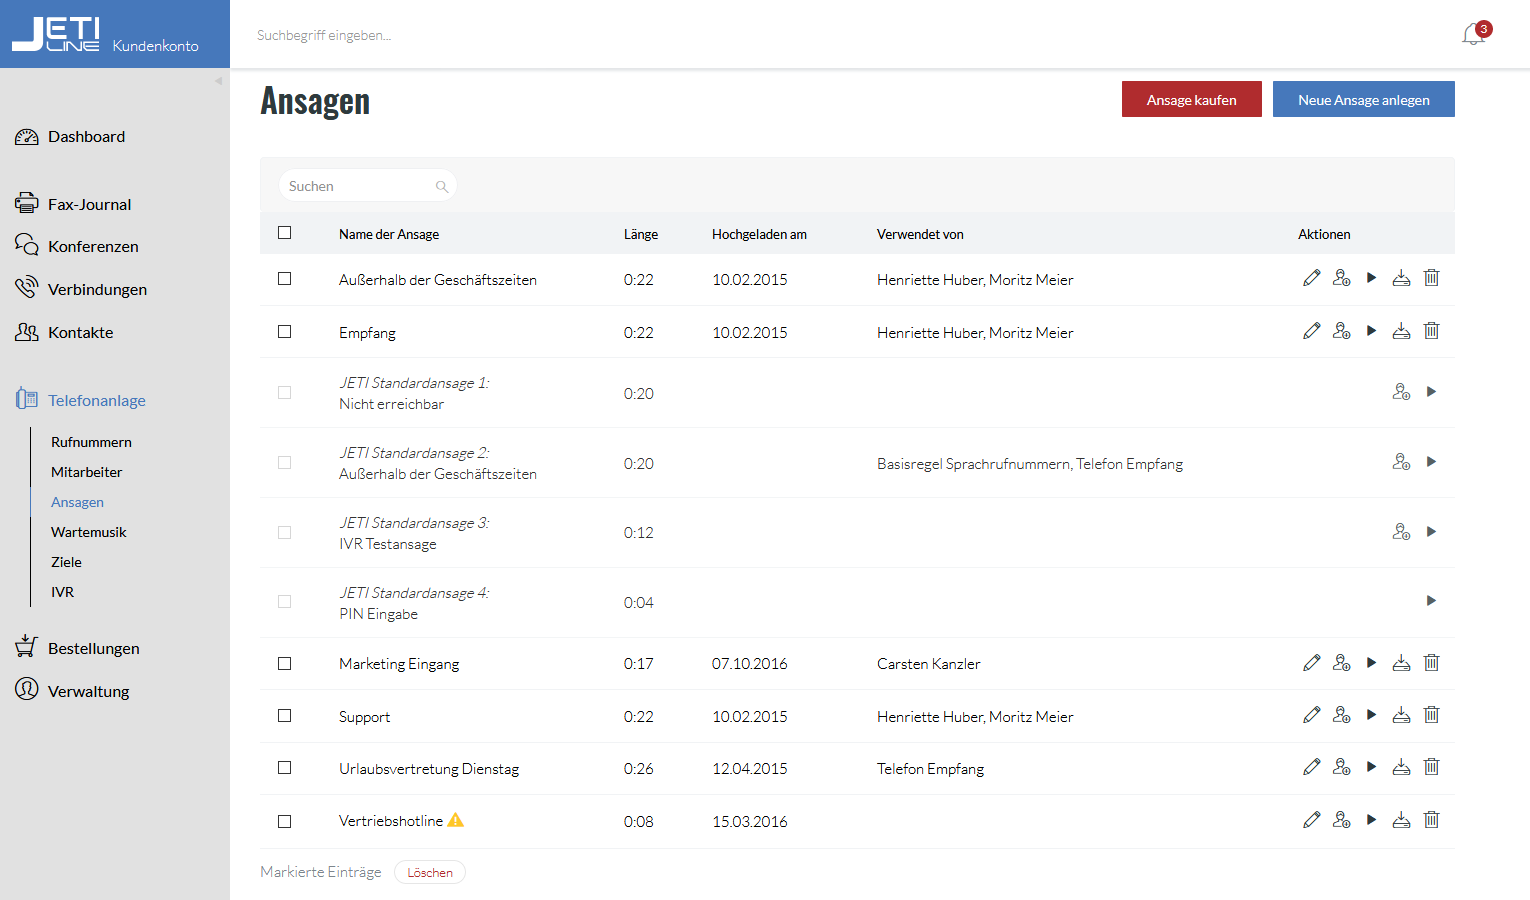Toggle the select-all checkbox in table header
This screenshot has height=900, width=1530.
coord(285,233)
